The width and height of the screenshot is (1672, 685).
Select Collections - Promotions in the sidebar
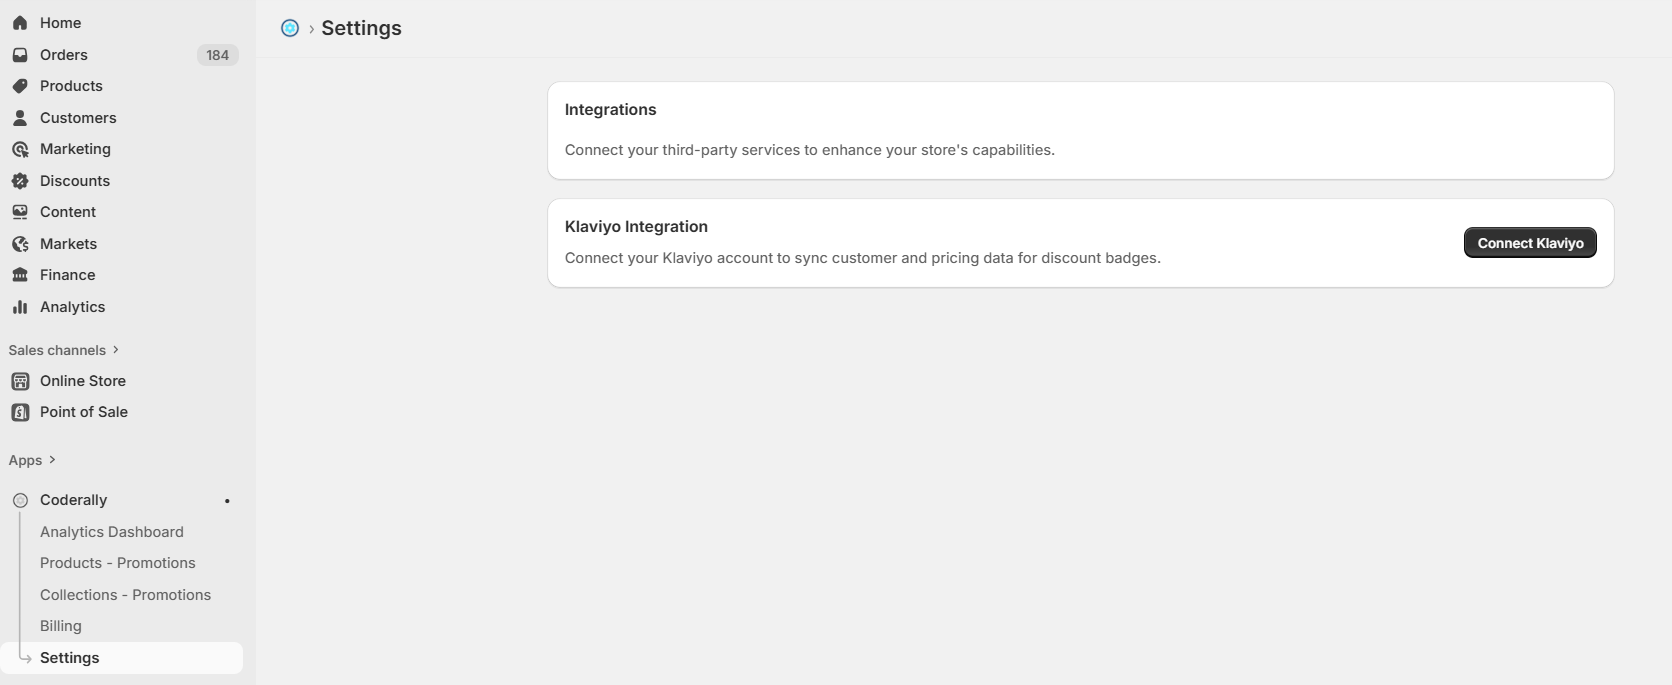(x=125, y=595)
